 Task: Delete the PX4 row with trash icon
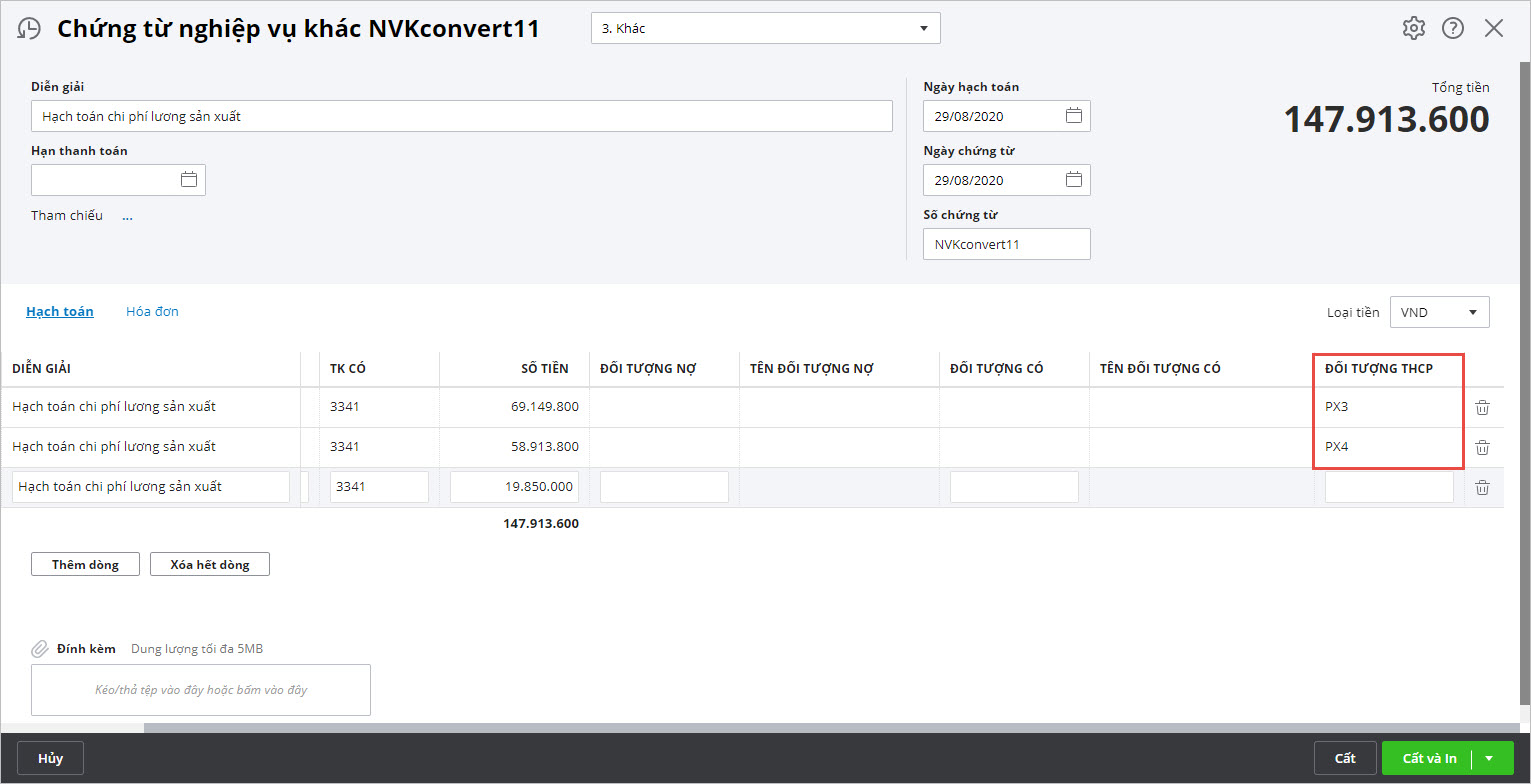click(x=1483, y=447)
